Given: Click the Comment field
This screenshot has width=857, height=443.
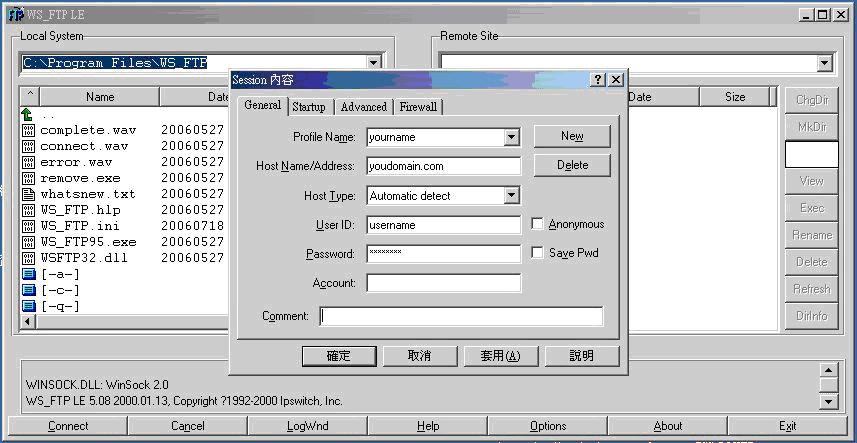Looking at the screenshot, I should (x=461, y=316).
